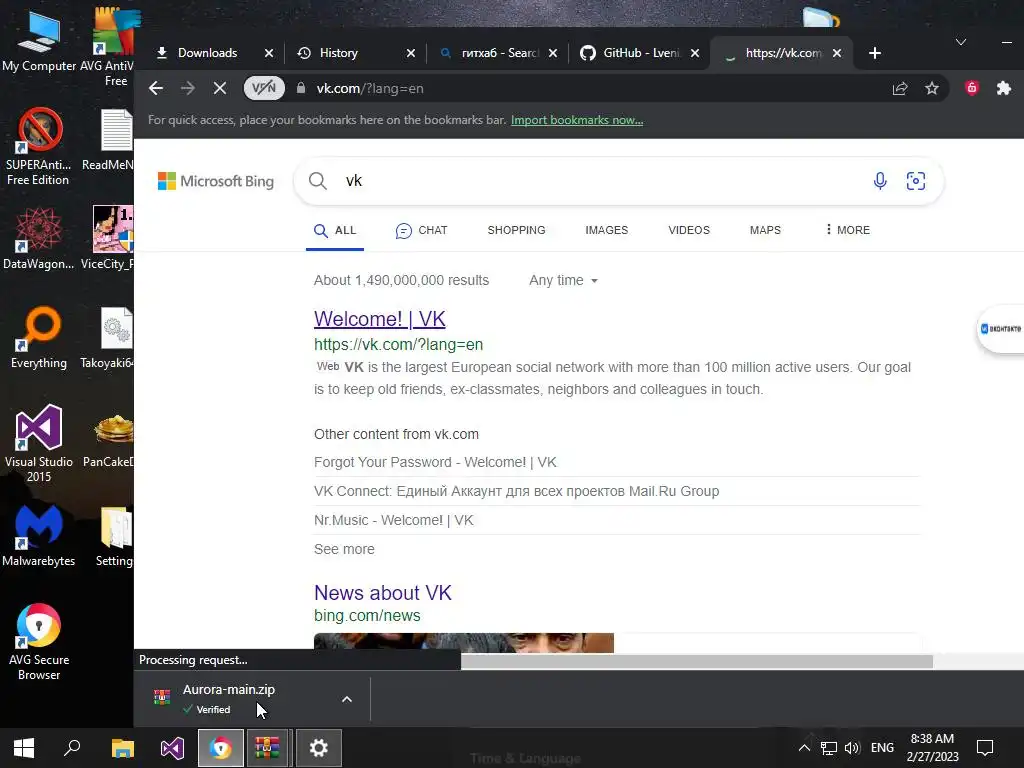
Task: Open Visual Studio from taskbar
Action: coord(172,748)
